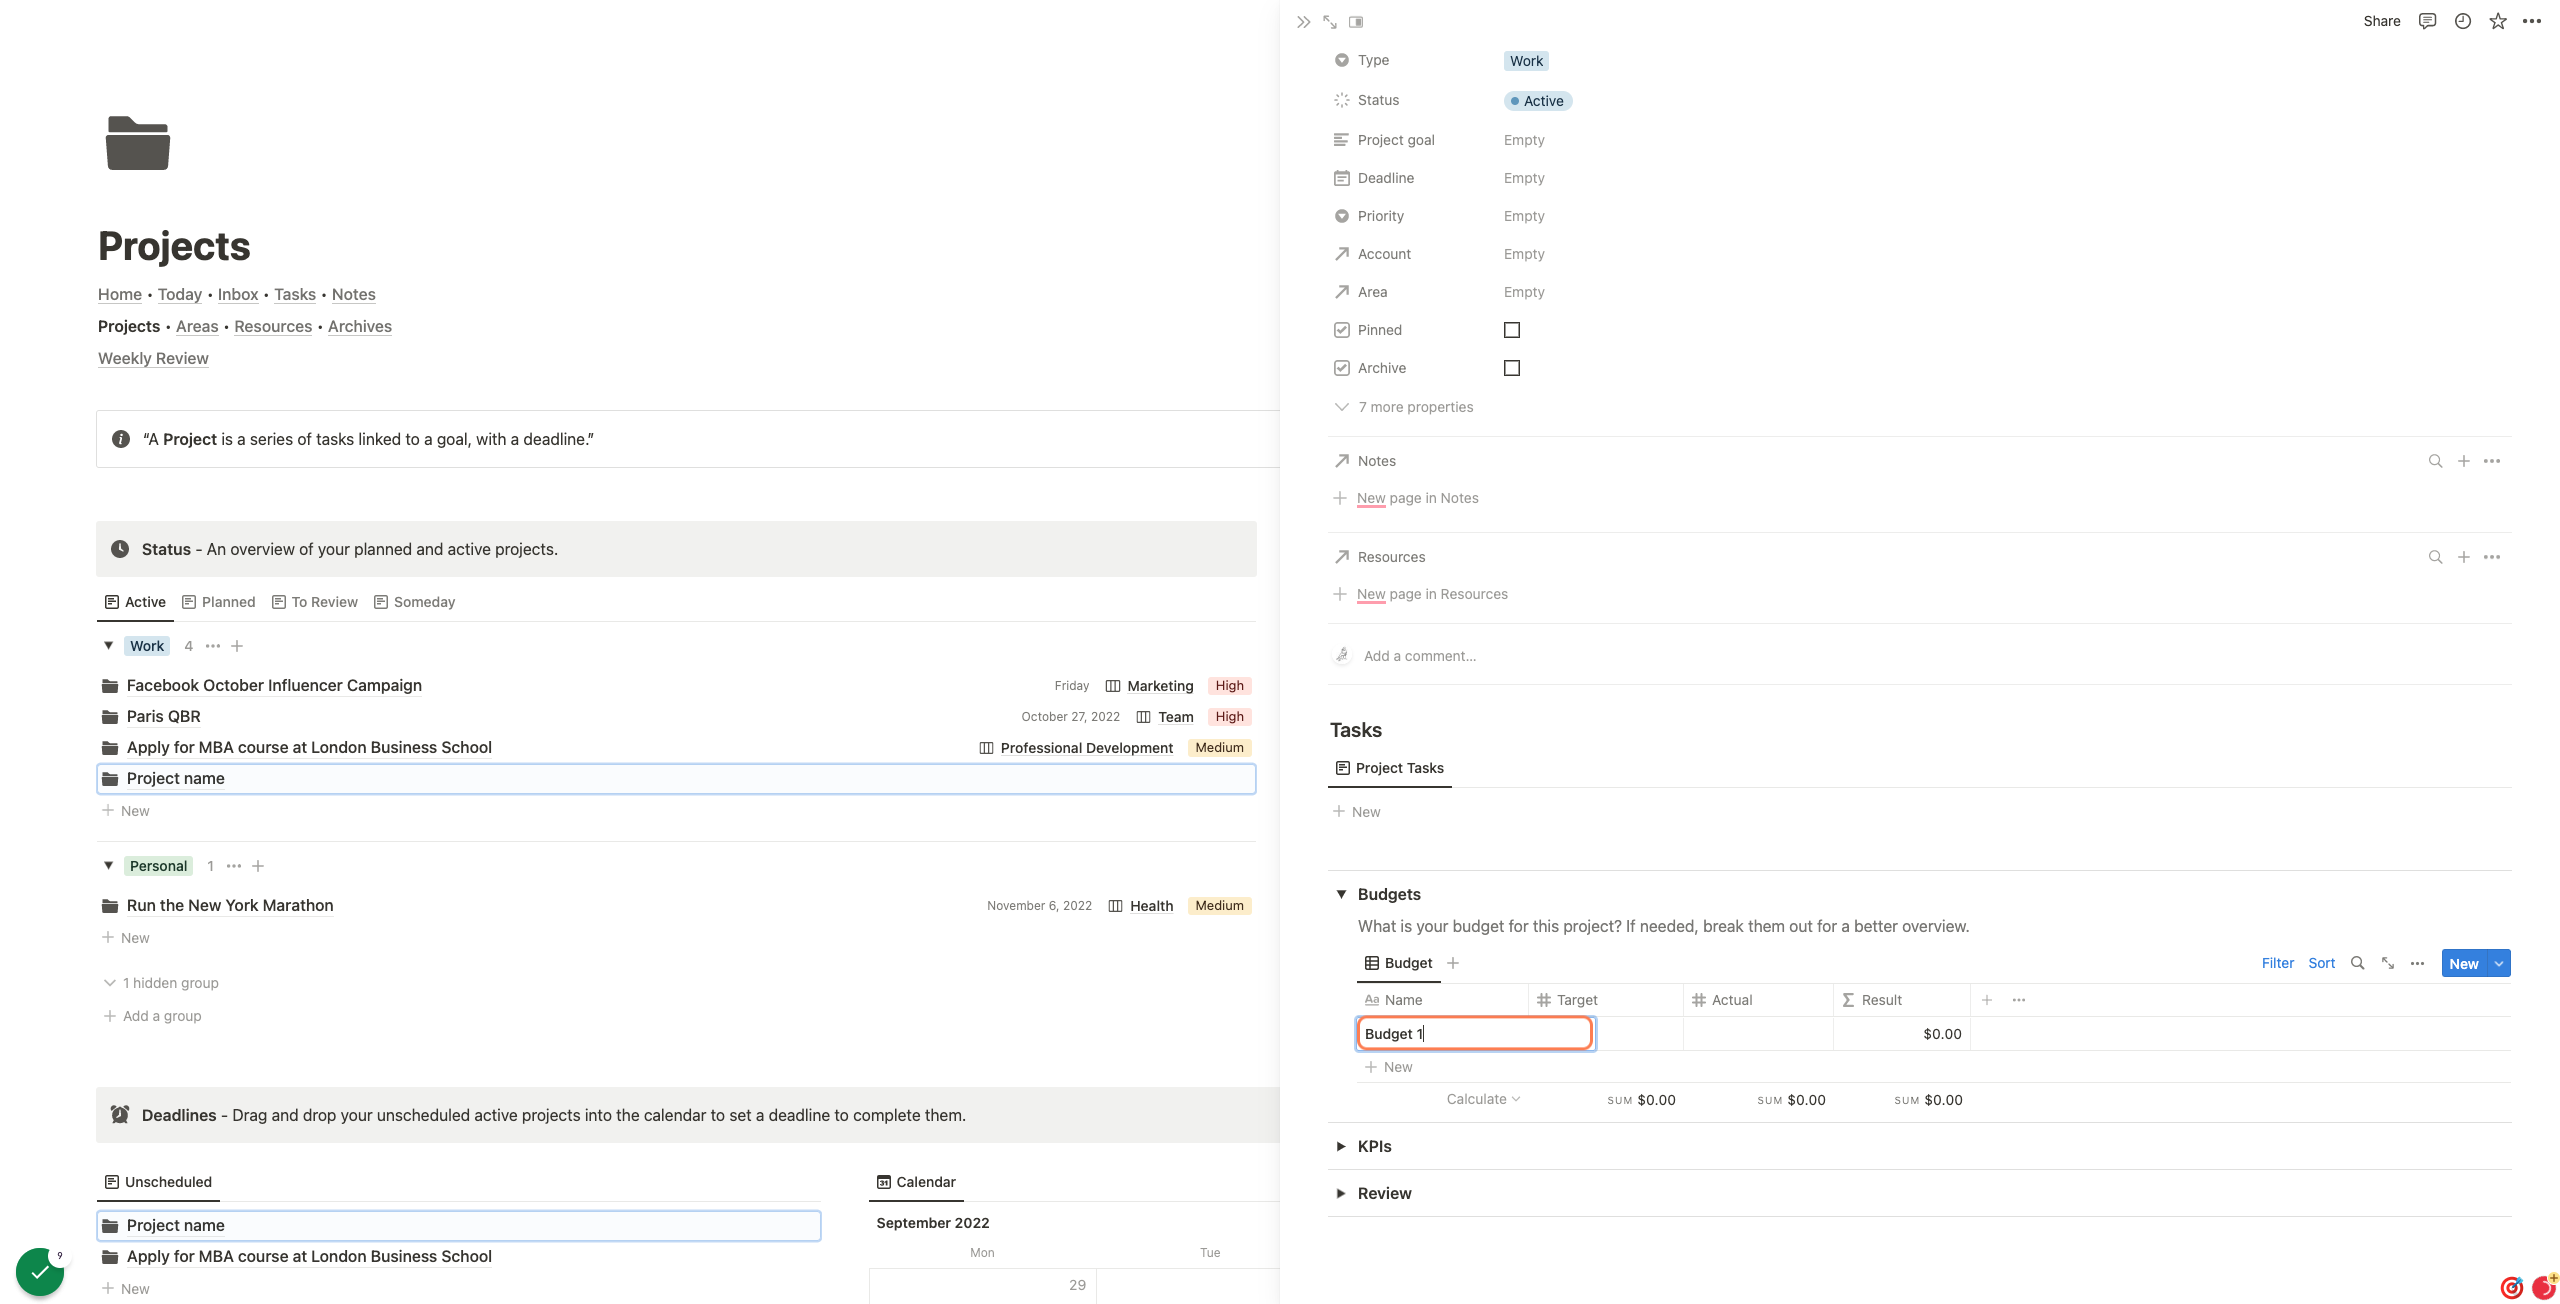Image resolution: width=2560 pixels, height=1304 pixels.
Task: Switch to the To Review tab
Action: [315, 602]
